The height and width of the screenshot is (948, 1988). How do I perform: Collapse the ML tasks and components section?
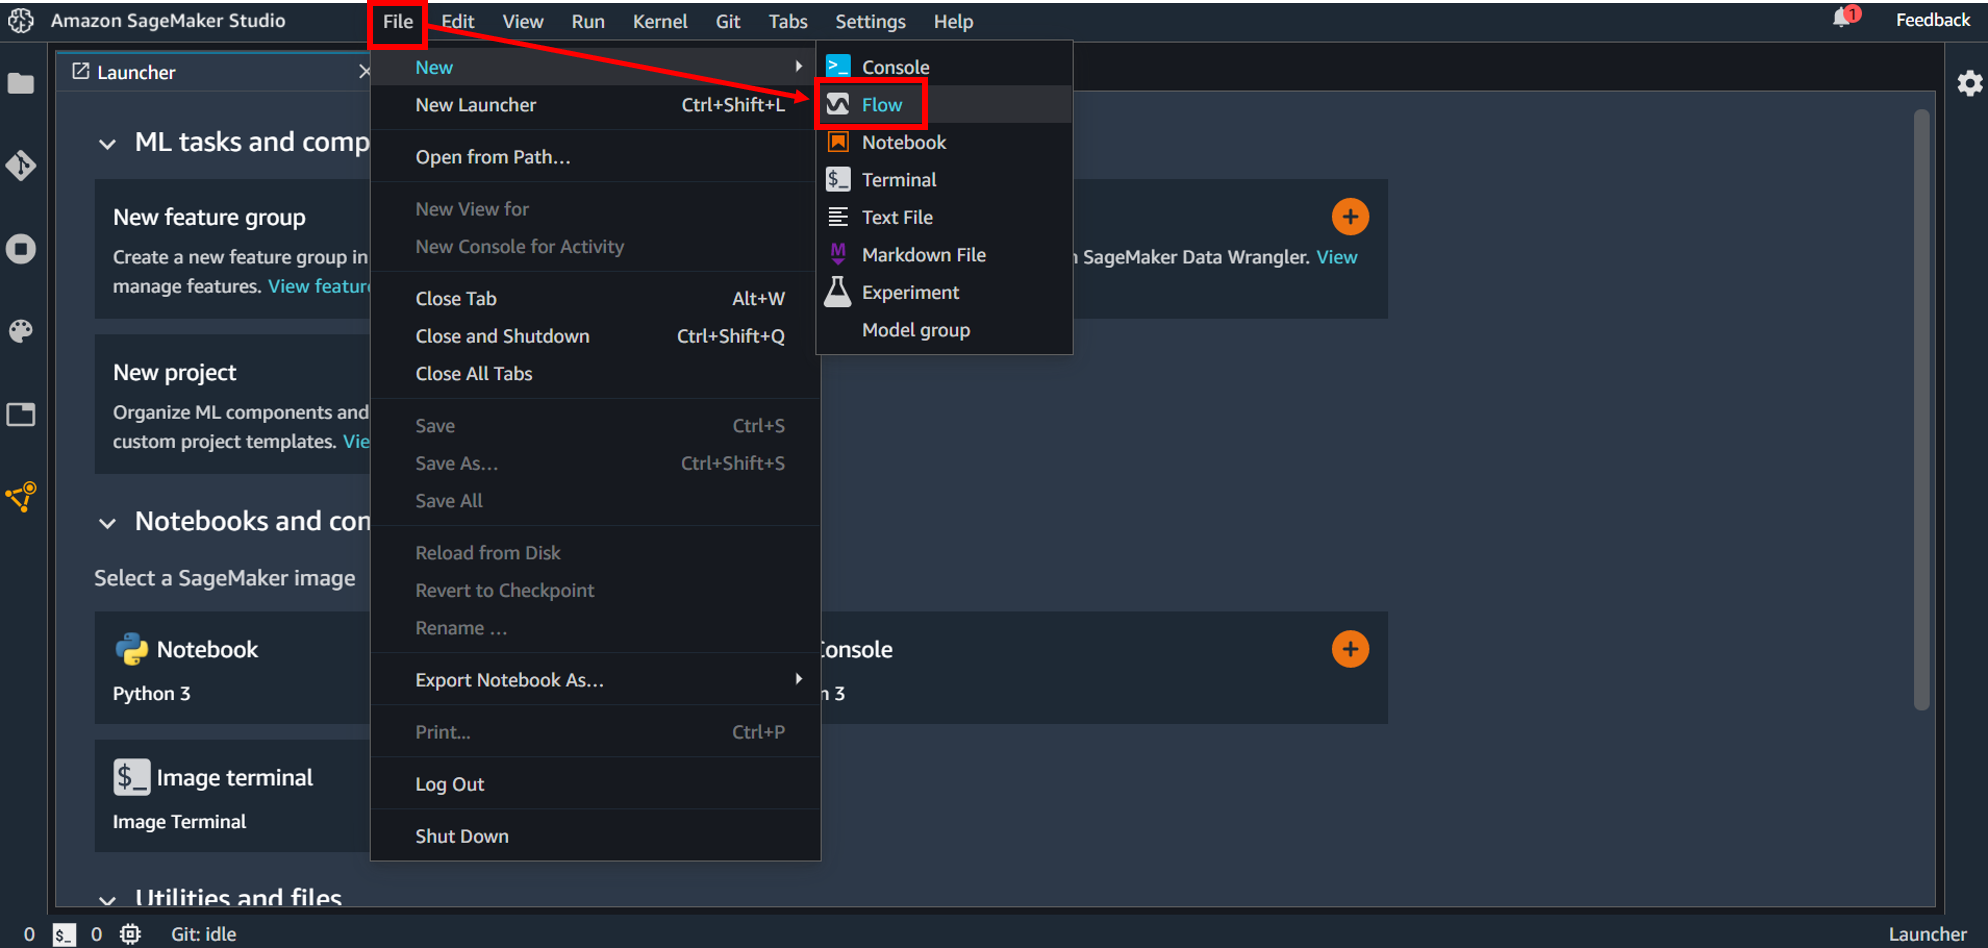pyautogui.click(x=107, y=144)
